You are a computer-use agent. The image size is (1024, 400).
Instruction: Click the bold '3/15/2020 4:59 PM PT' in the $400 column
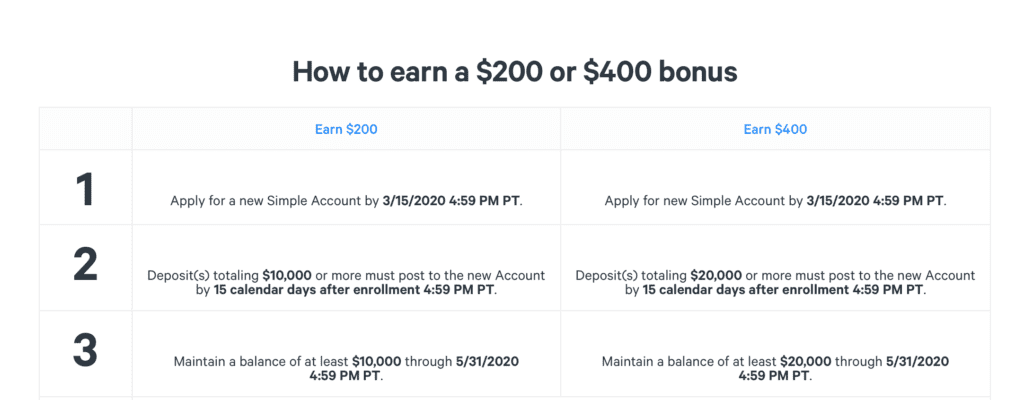pyautogui.click(x=875, y=201)
